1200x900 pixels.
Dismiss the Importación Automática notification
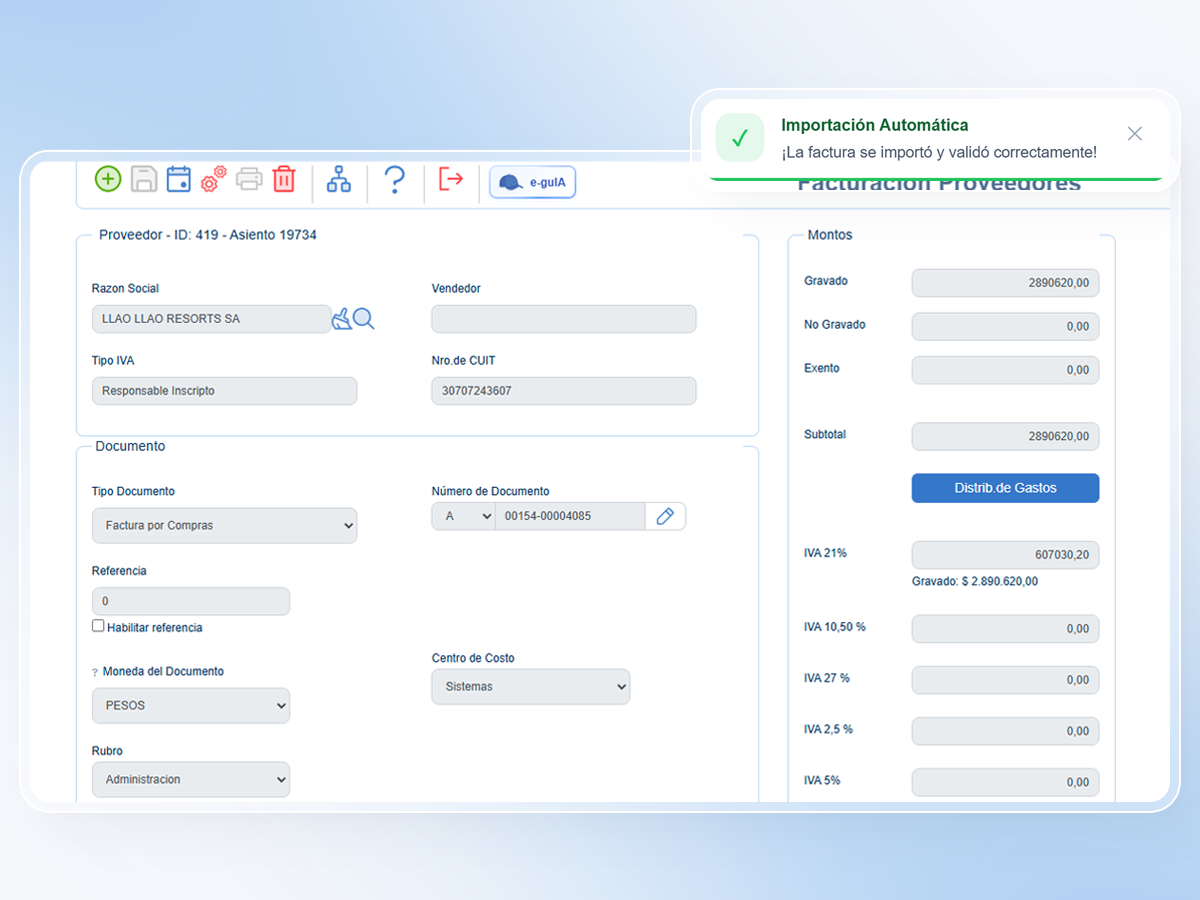click(1134, 134)
